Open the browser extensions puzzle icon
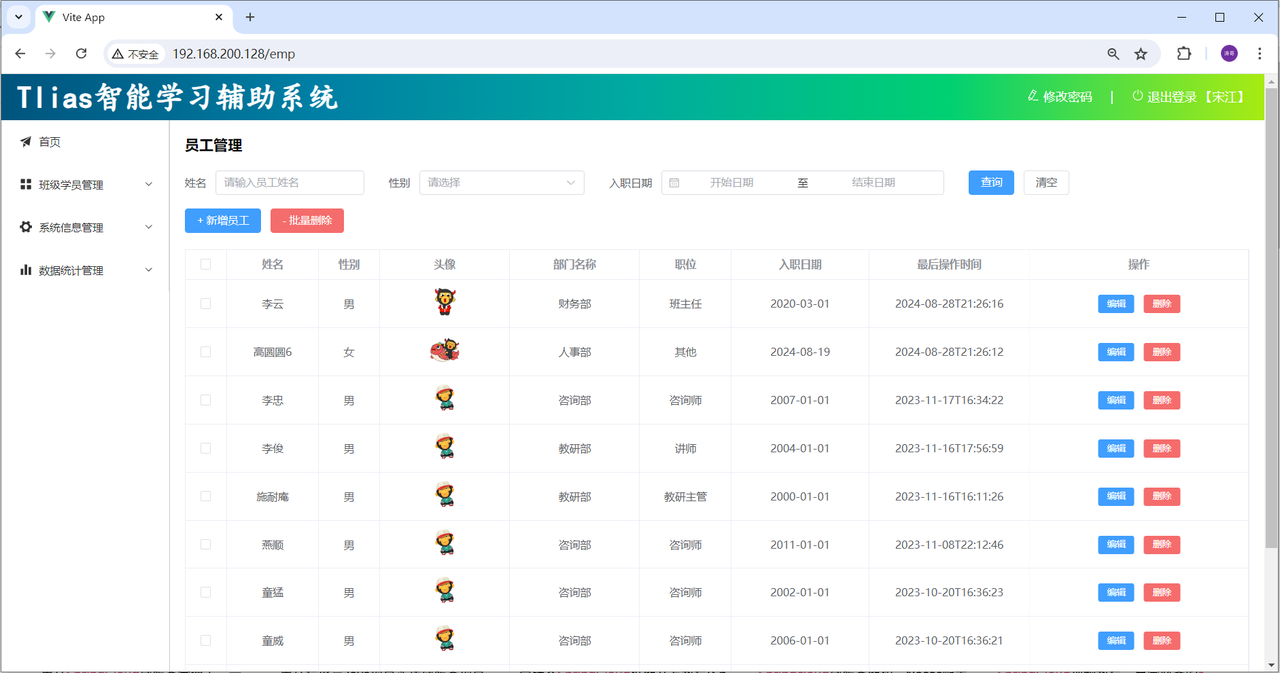The height and width of the screenshot is (673, 1280). pos(1184,54)
